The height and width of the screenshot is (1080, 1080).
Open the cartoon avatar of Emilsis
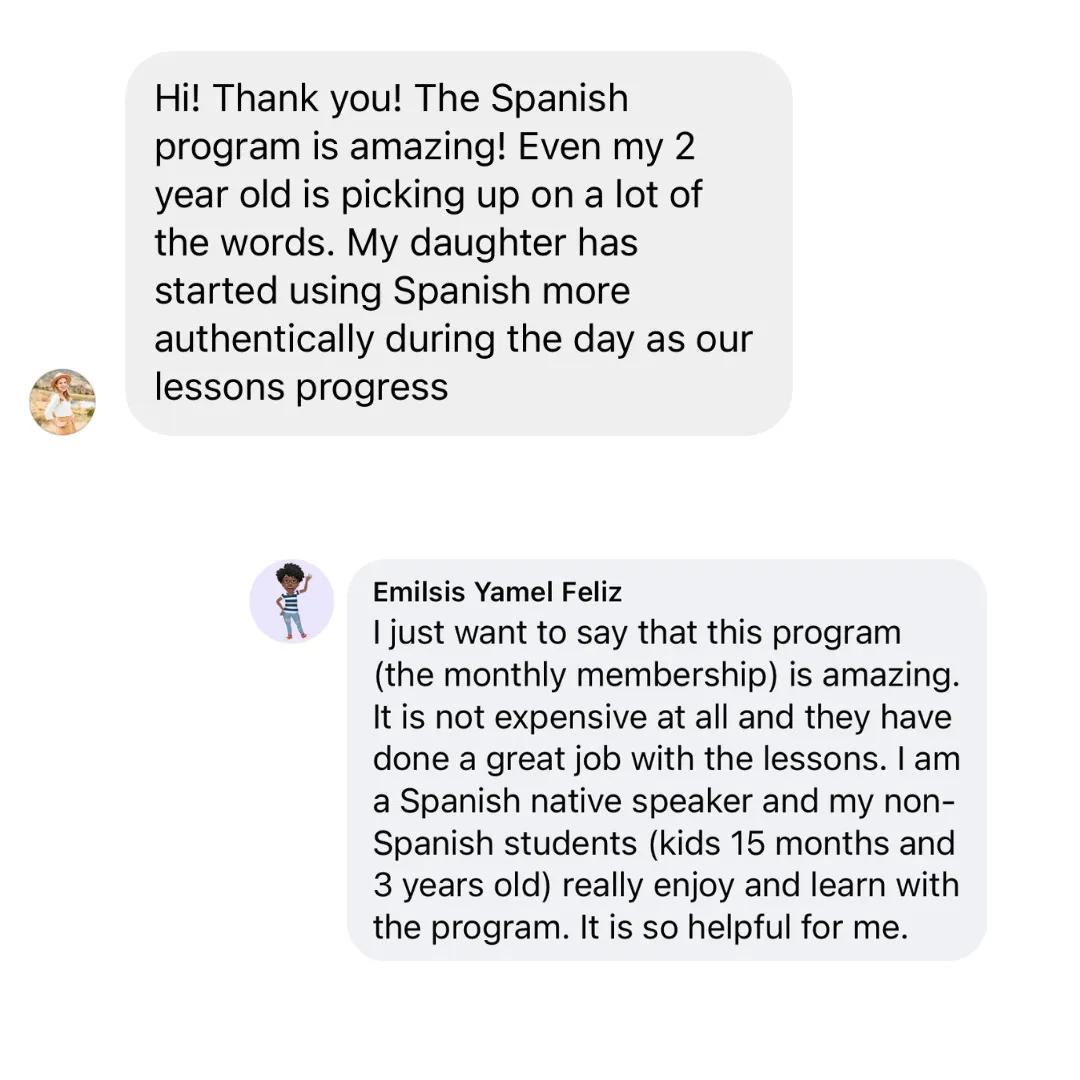click(291, 601)
